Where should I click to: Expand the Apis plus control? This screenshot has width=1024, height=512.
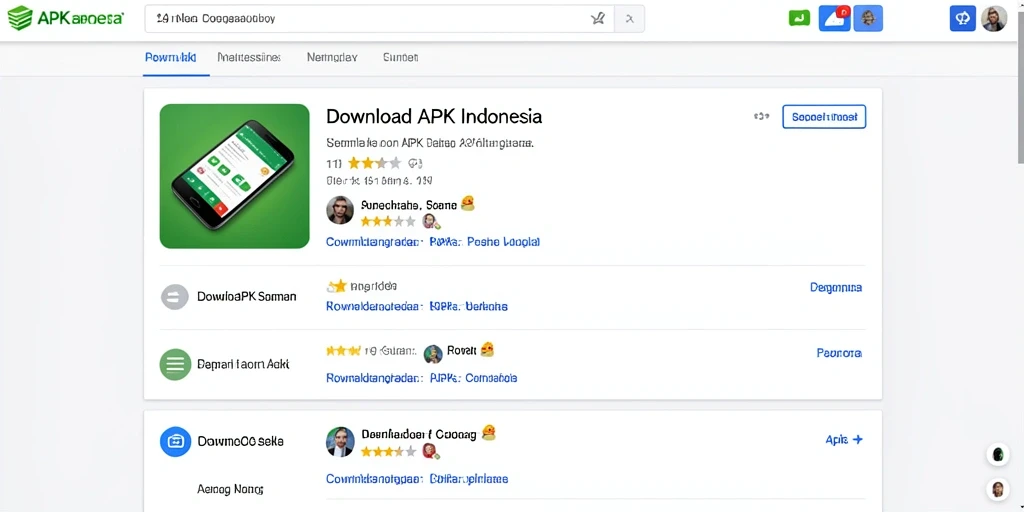[844, 440]
